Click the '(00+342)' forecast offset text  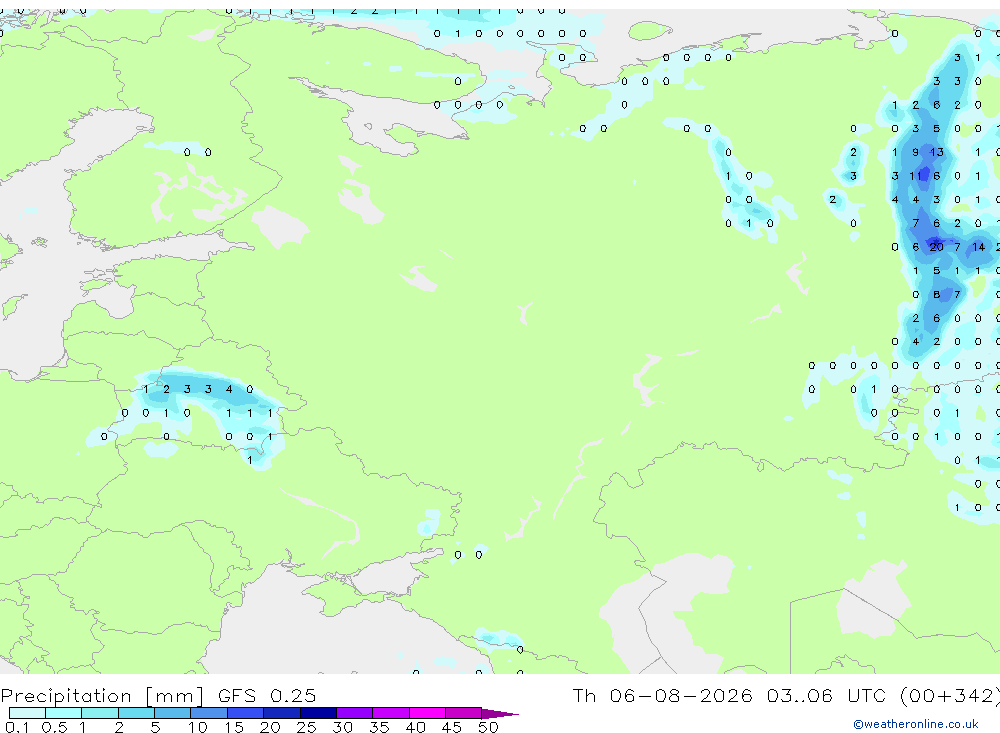point(950,695)
